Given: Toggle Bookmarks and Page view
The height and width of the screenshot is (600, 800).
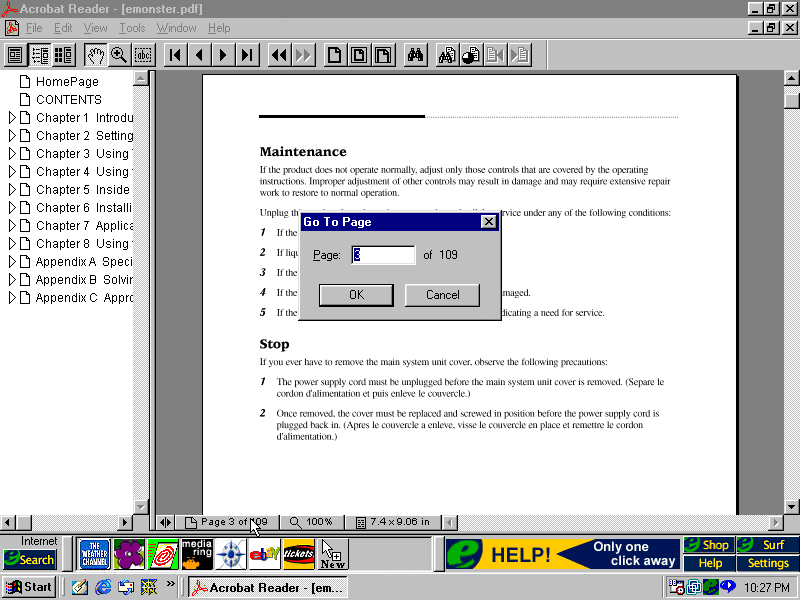Looking at the screenshot, I should 39,55.
